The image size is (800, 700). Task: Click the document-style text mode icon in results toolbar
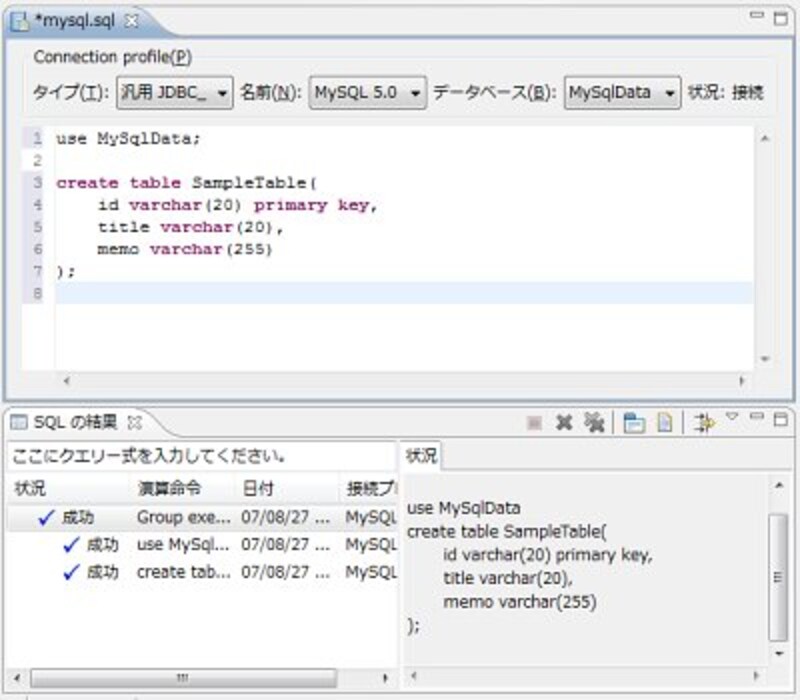click(664, 423)
